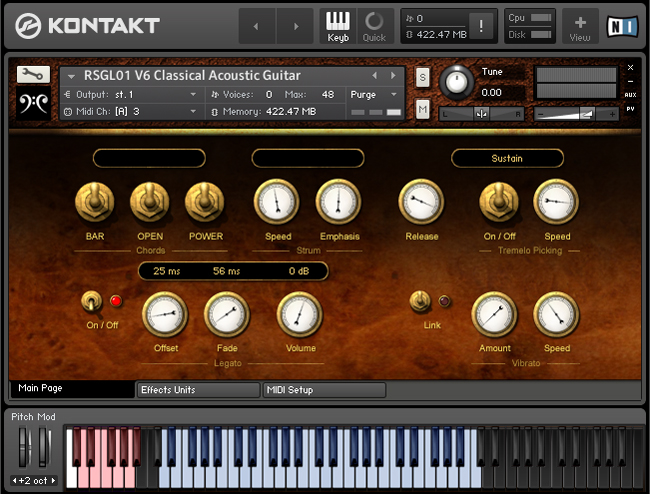The width and height of the screenshot is (650, 494).
Task: Click the empty chords display field
Action: pyautogui.click(x=149, y=158)
